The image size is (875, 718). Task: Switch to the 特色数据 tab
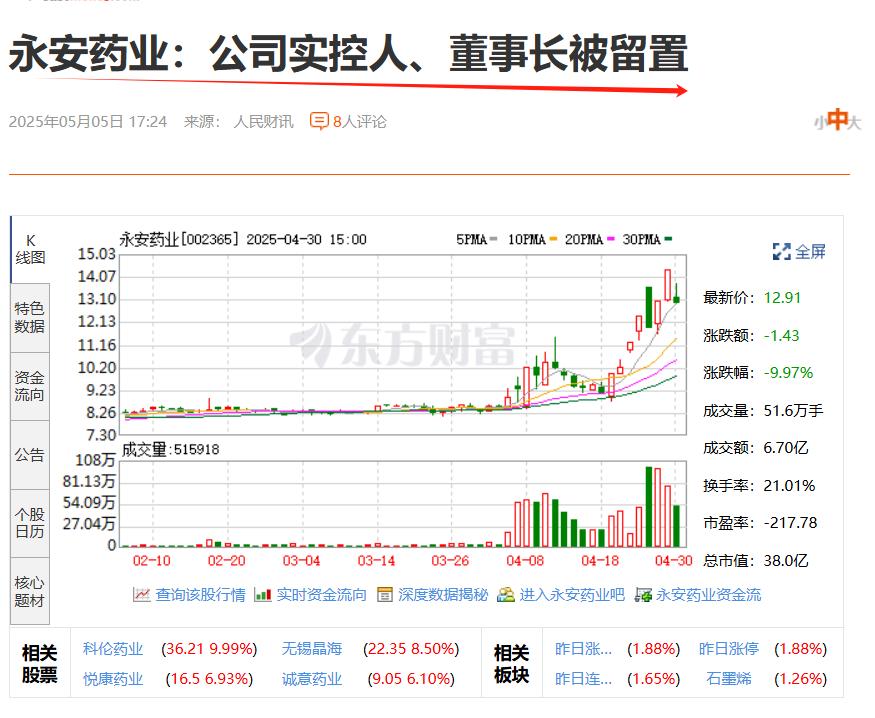pos(30,317)
